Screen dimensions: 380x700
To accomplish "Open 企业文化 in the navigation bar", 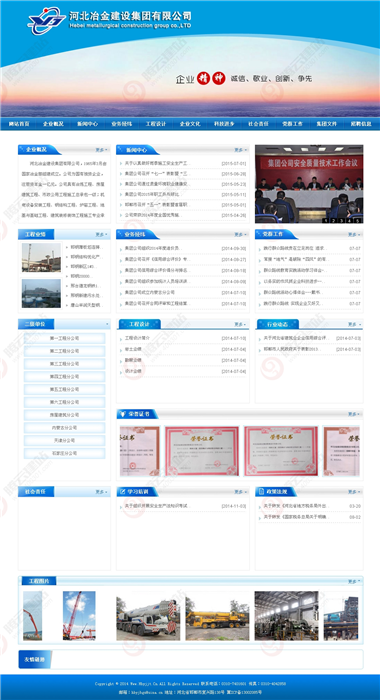I will tap(190, 124).
